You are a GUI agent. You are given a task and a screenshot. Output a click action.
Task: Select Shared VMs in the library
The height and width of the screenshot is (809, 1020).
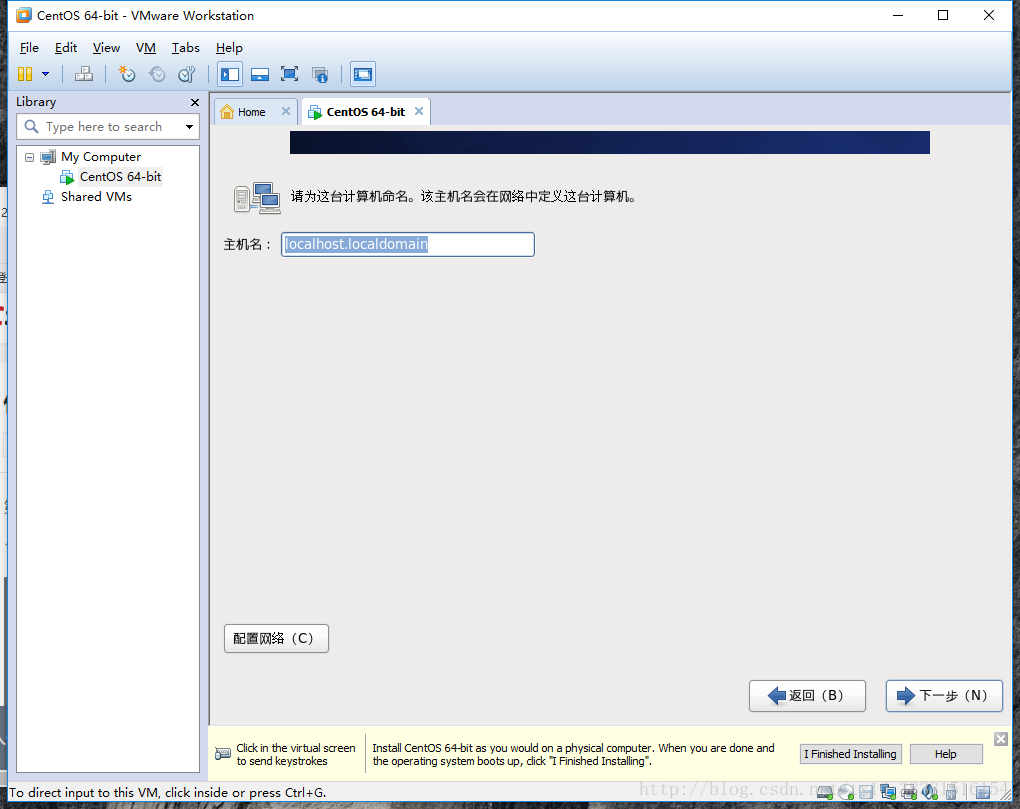[96, 196]
